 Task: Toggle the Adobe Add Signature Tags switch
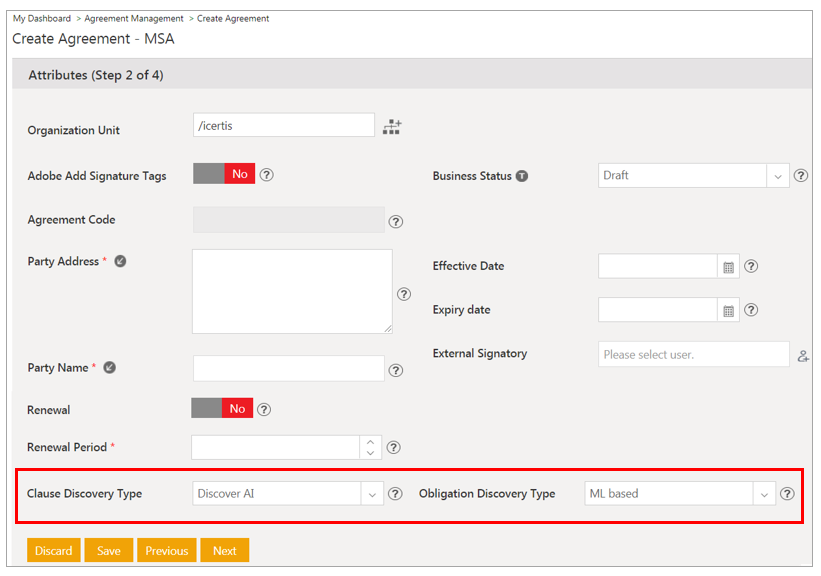pyautogui.click(x=224, y=175)
